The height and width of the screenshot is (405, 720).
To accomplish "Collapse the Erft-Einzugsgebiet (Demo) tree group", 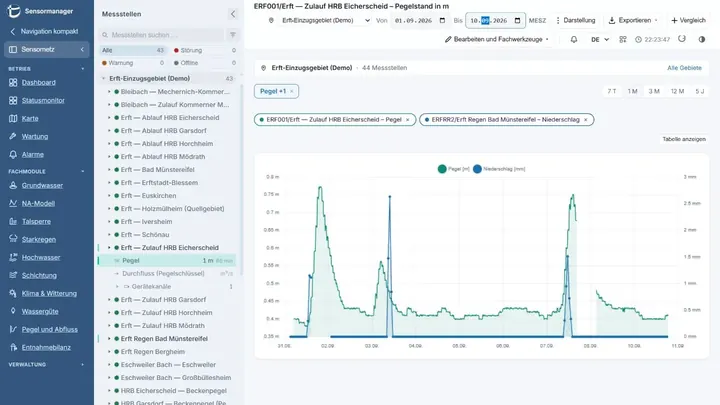I will [103, 79].
